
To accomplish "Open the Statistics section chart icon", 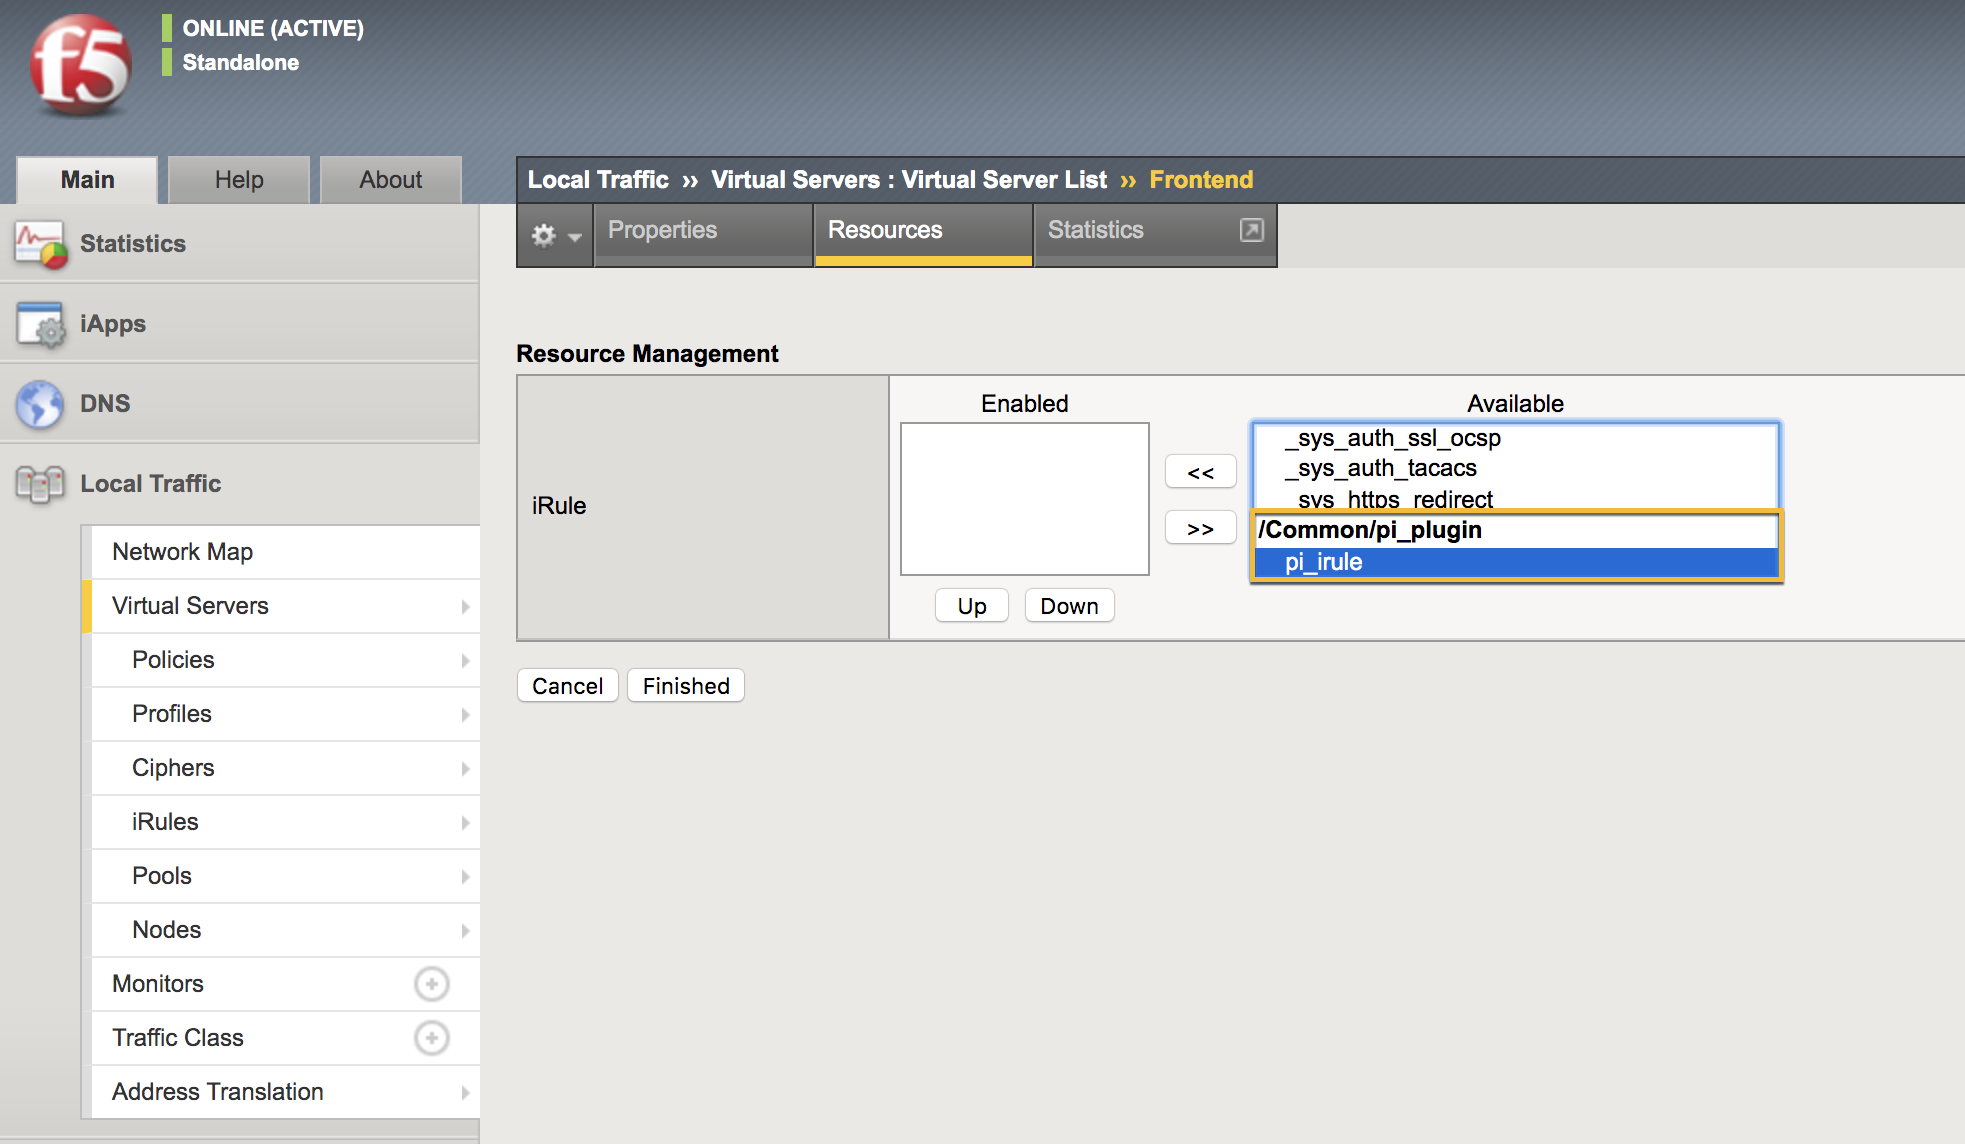I will pyautogui.click(x=41, y=244).
